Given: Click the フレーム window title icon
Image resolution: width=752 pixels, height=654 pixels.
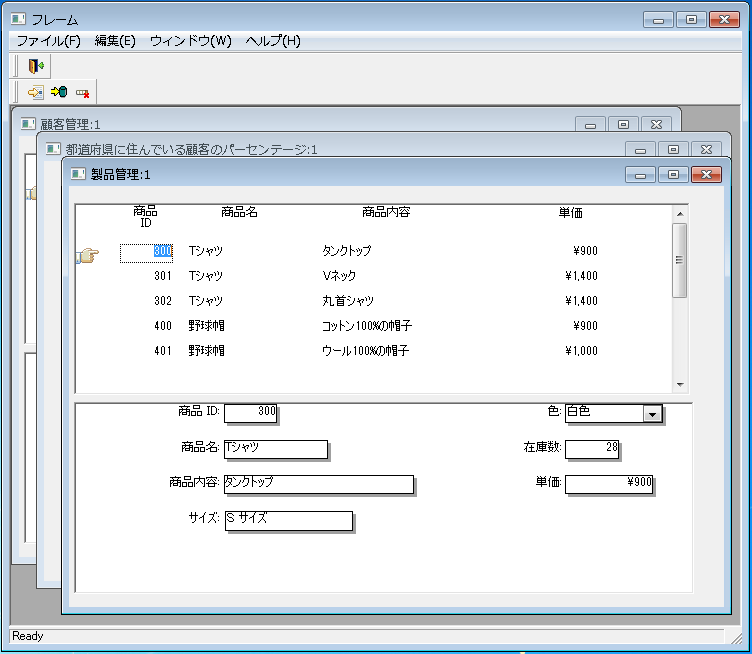Looking at the screenshot, I should pos(18,20).
